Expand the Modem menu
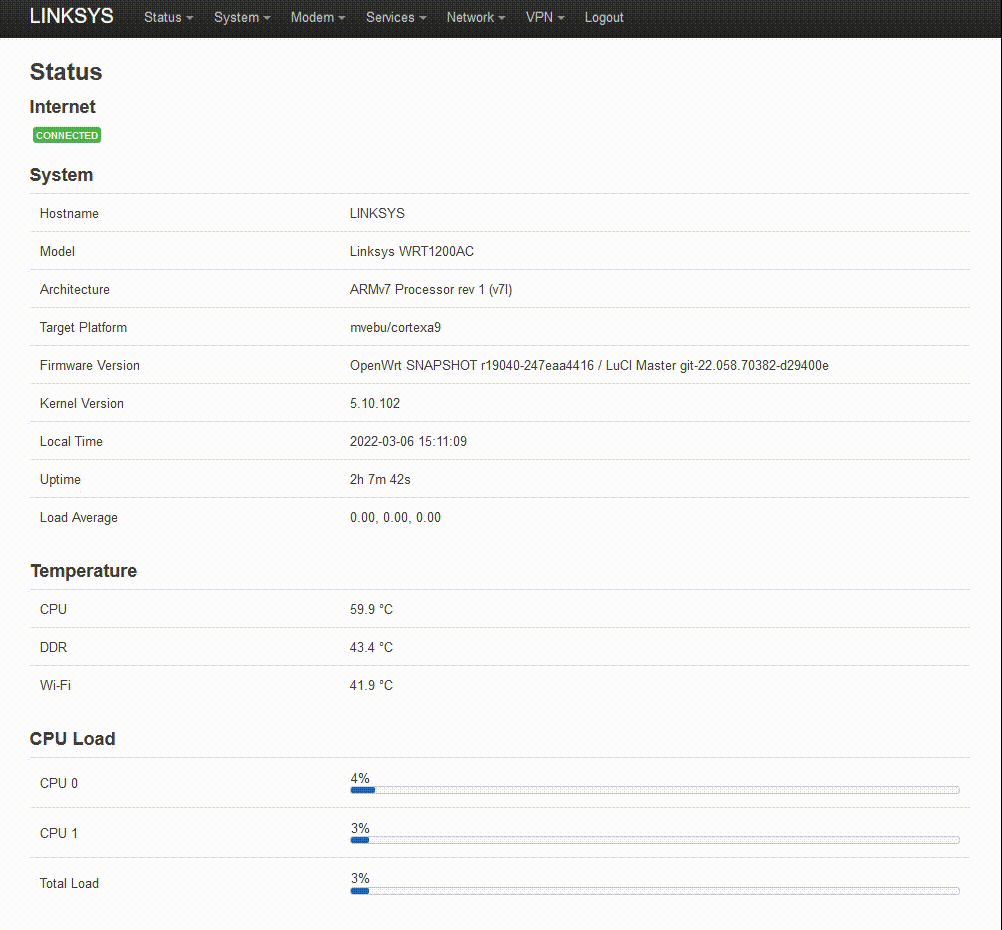 tap(318, 17)
